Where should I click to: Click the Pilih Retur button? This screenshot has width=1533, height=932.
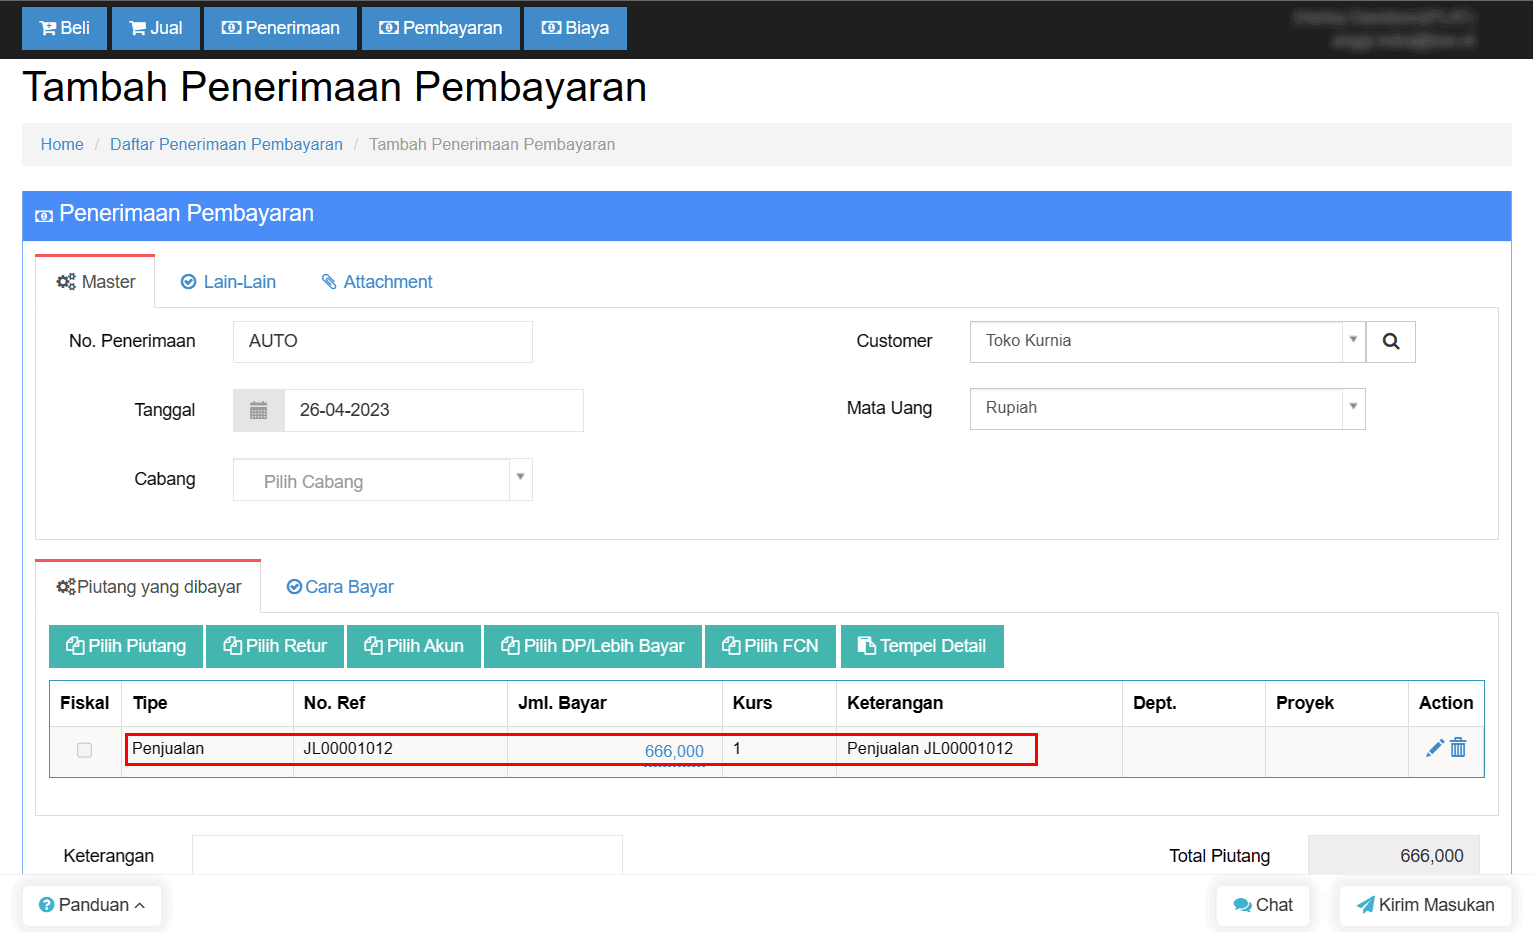[x=275, y=646]
